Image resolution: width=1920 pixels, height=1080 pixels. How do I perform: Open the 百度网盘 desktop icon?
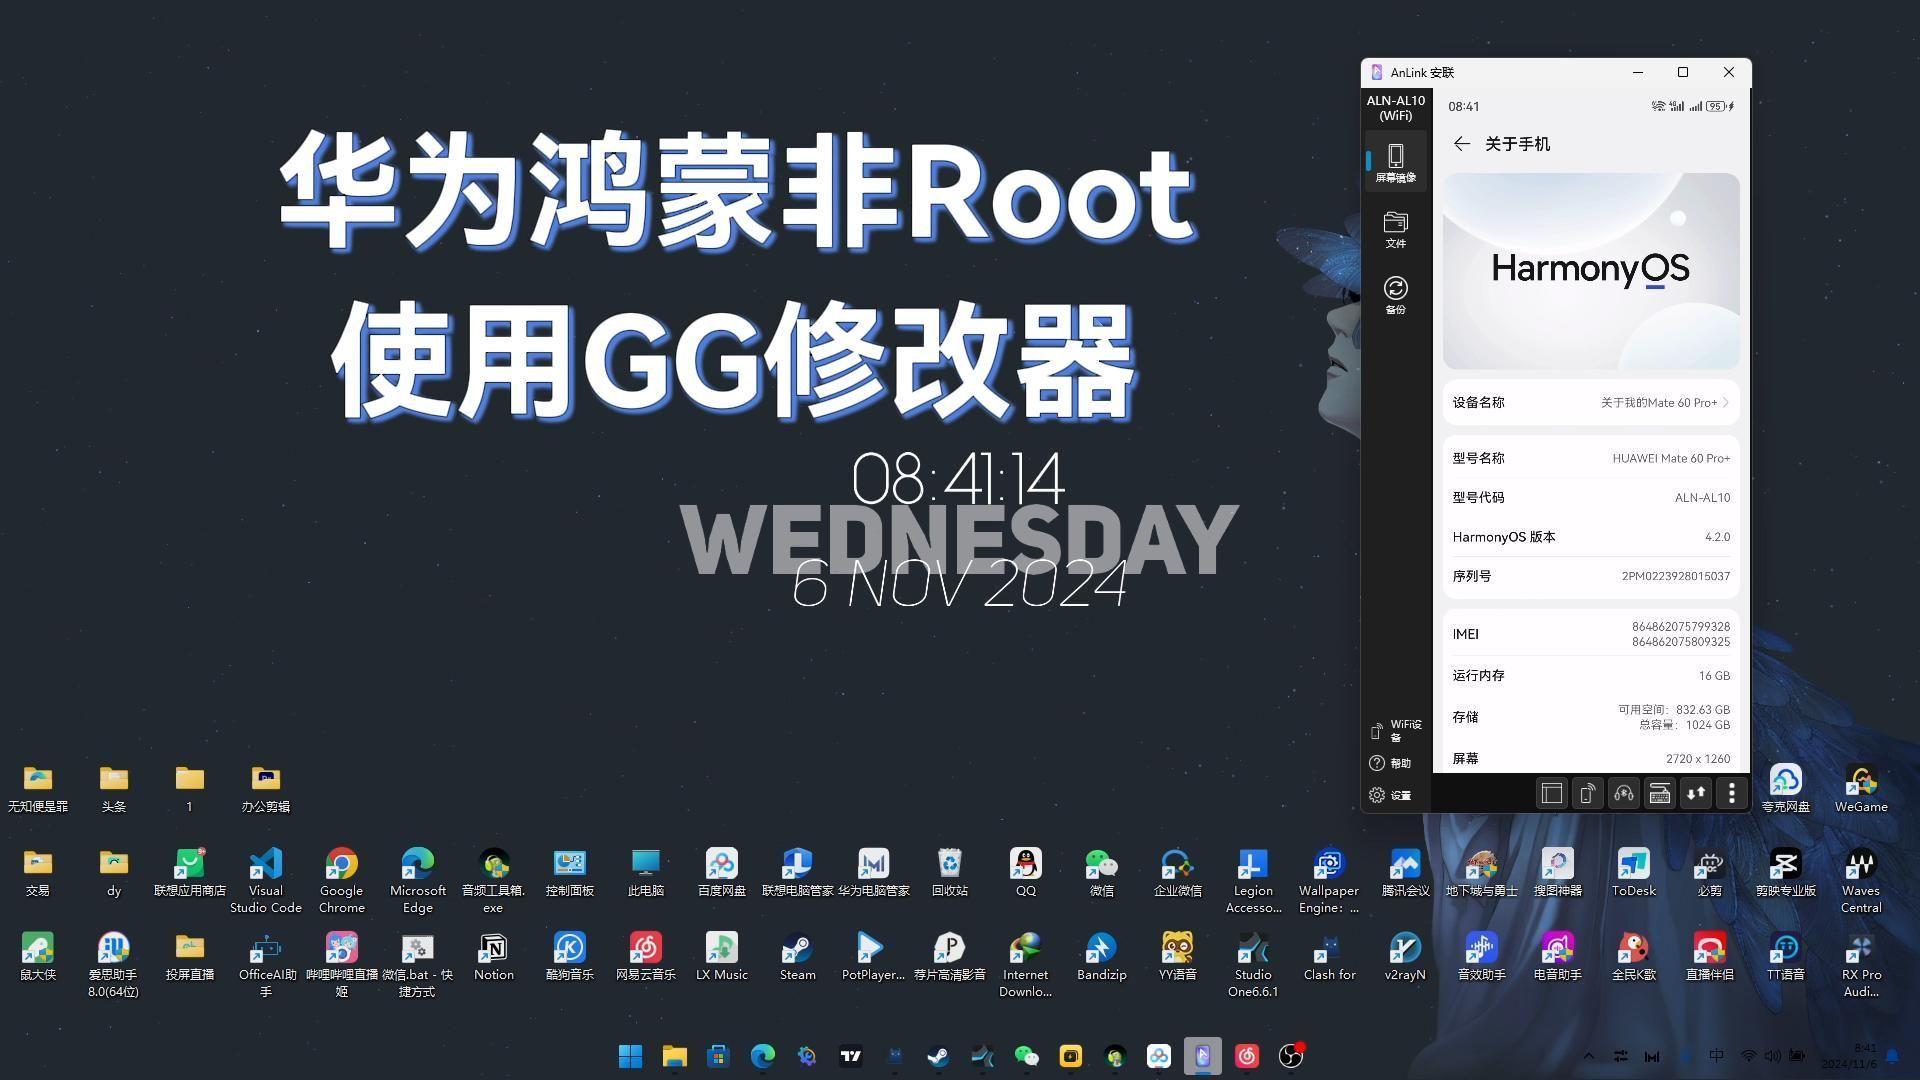pyautogui.click(x=721, y=872)
